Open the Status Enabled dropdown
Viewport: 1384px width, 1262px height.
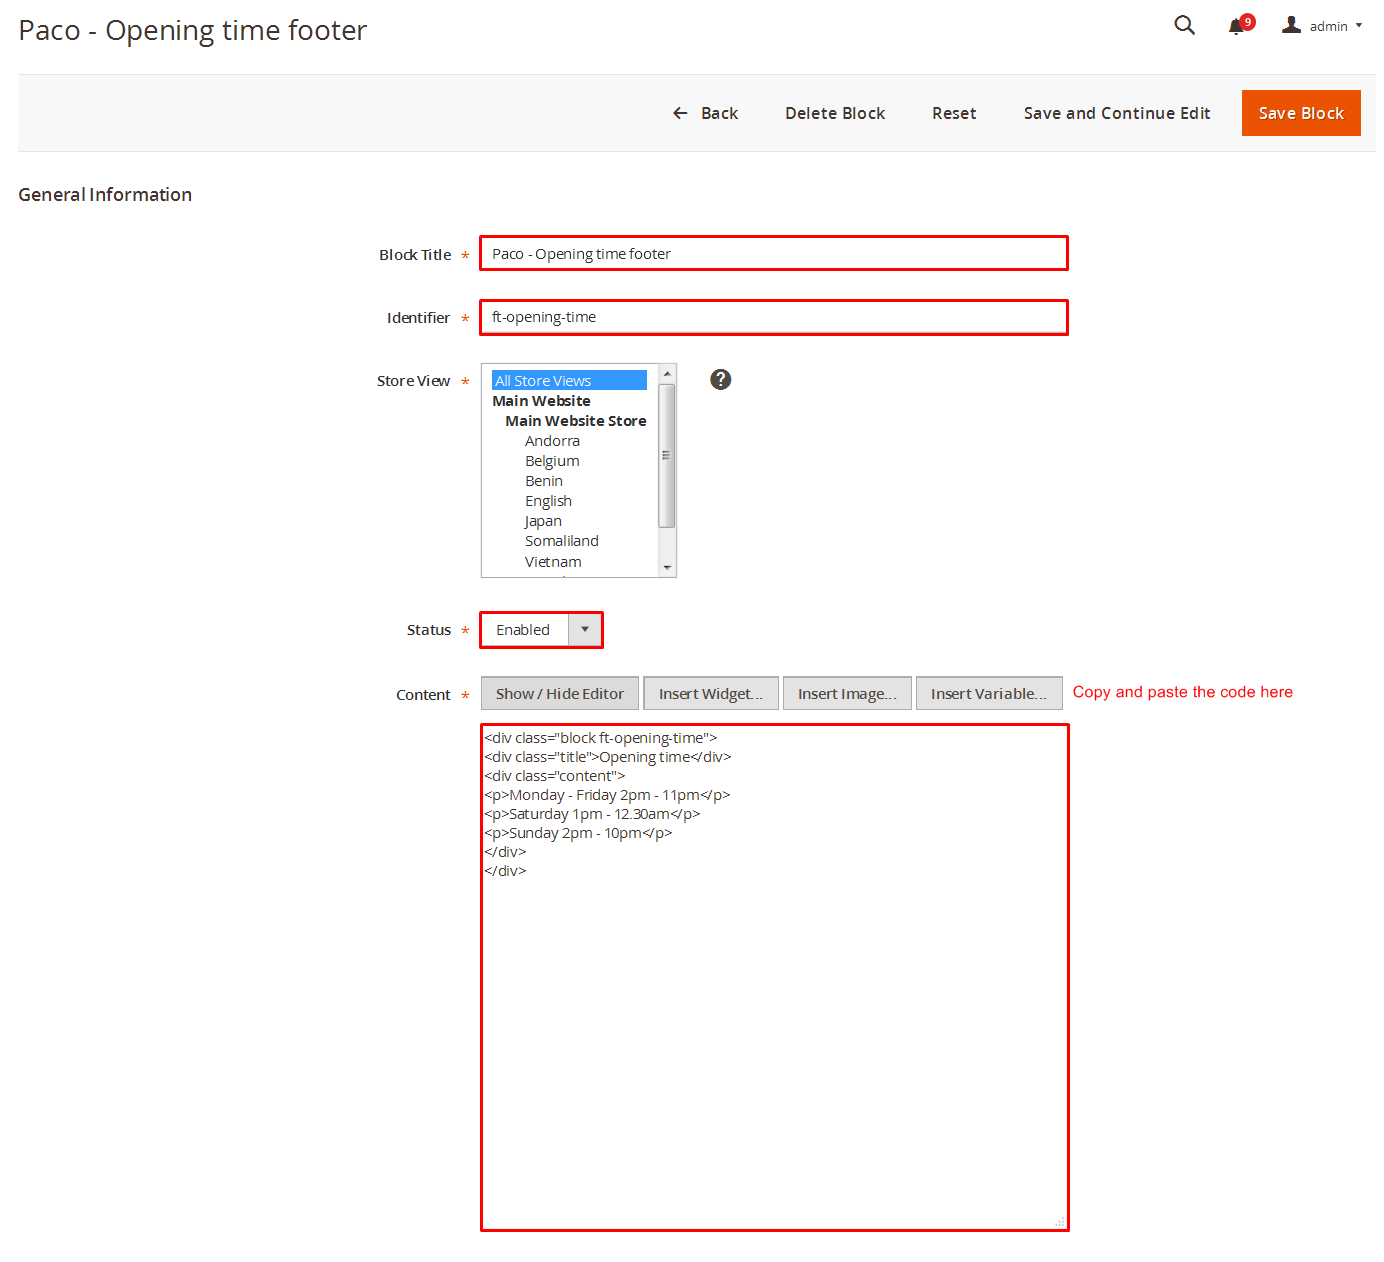click(x=541, y=630)
